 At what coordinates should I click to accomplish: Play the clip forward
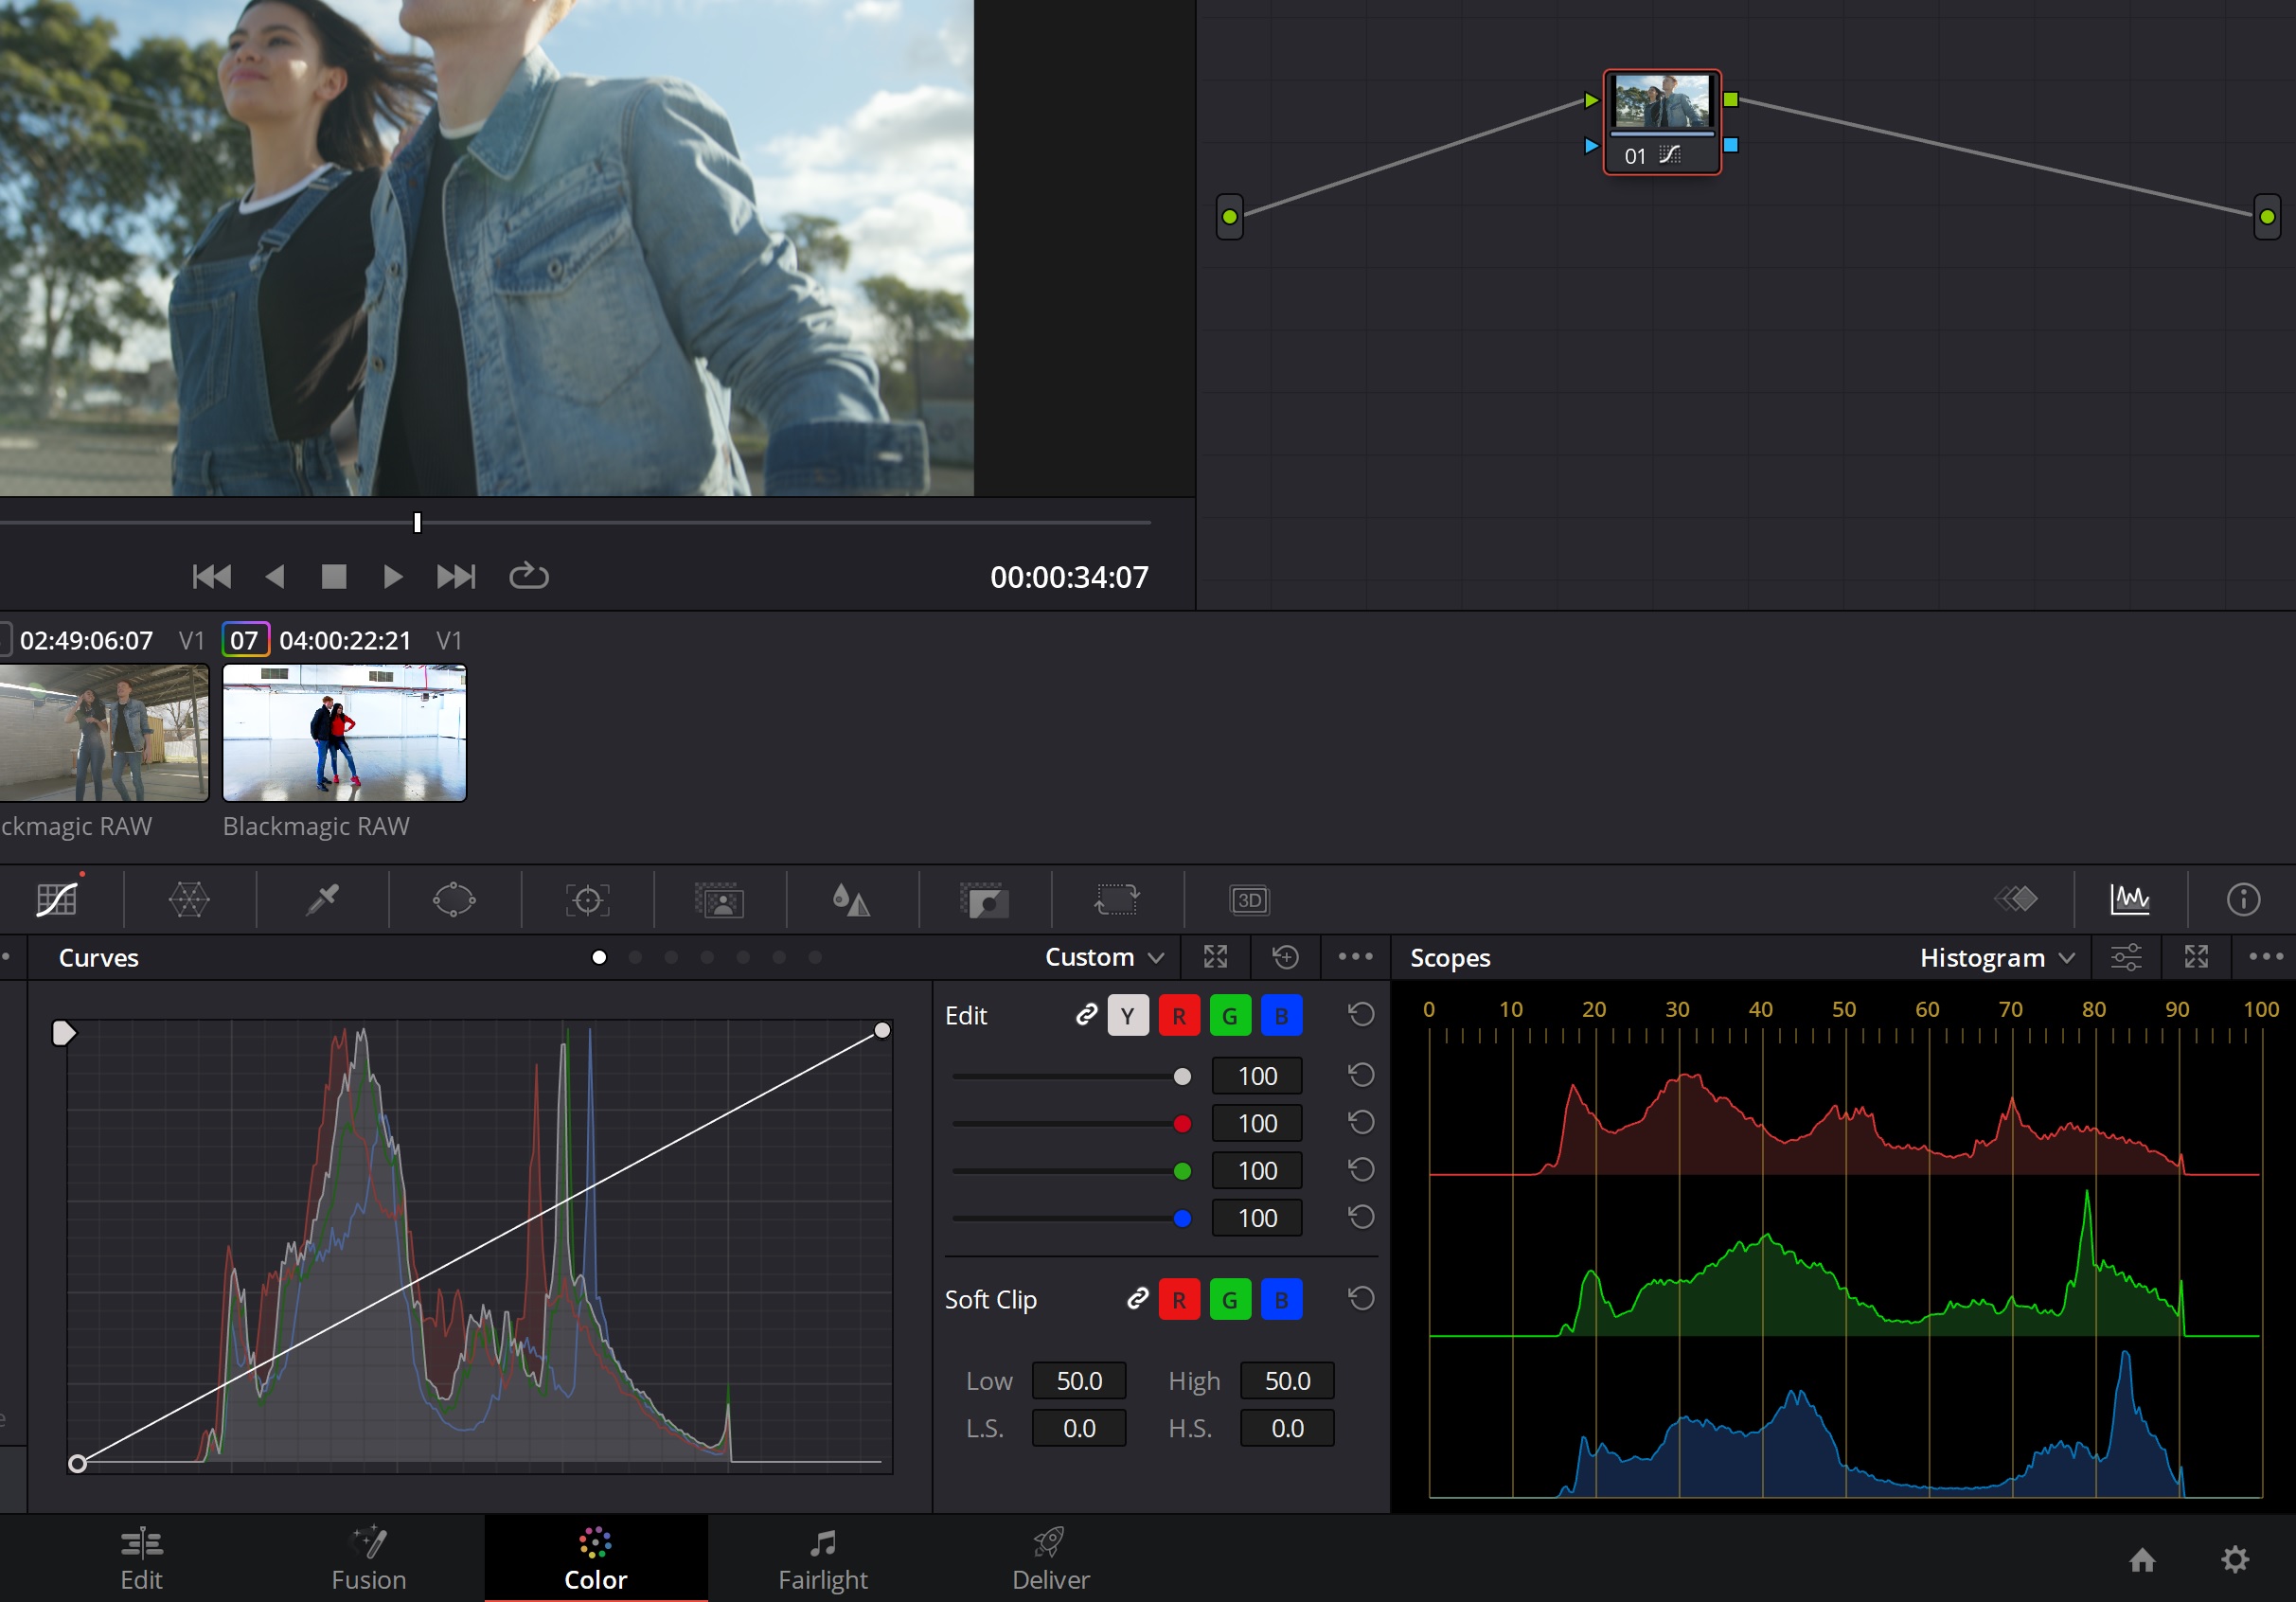[393, 576]
